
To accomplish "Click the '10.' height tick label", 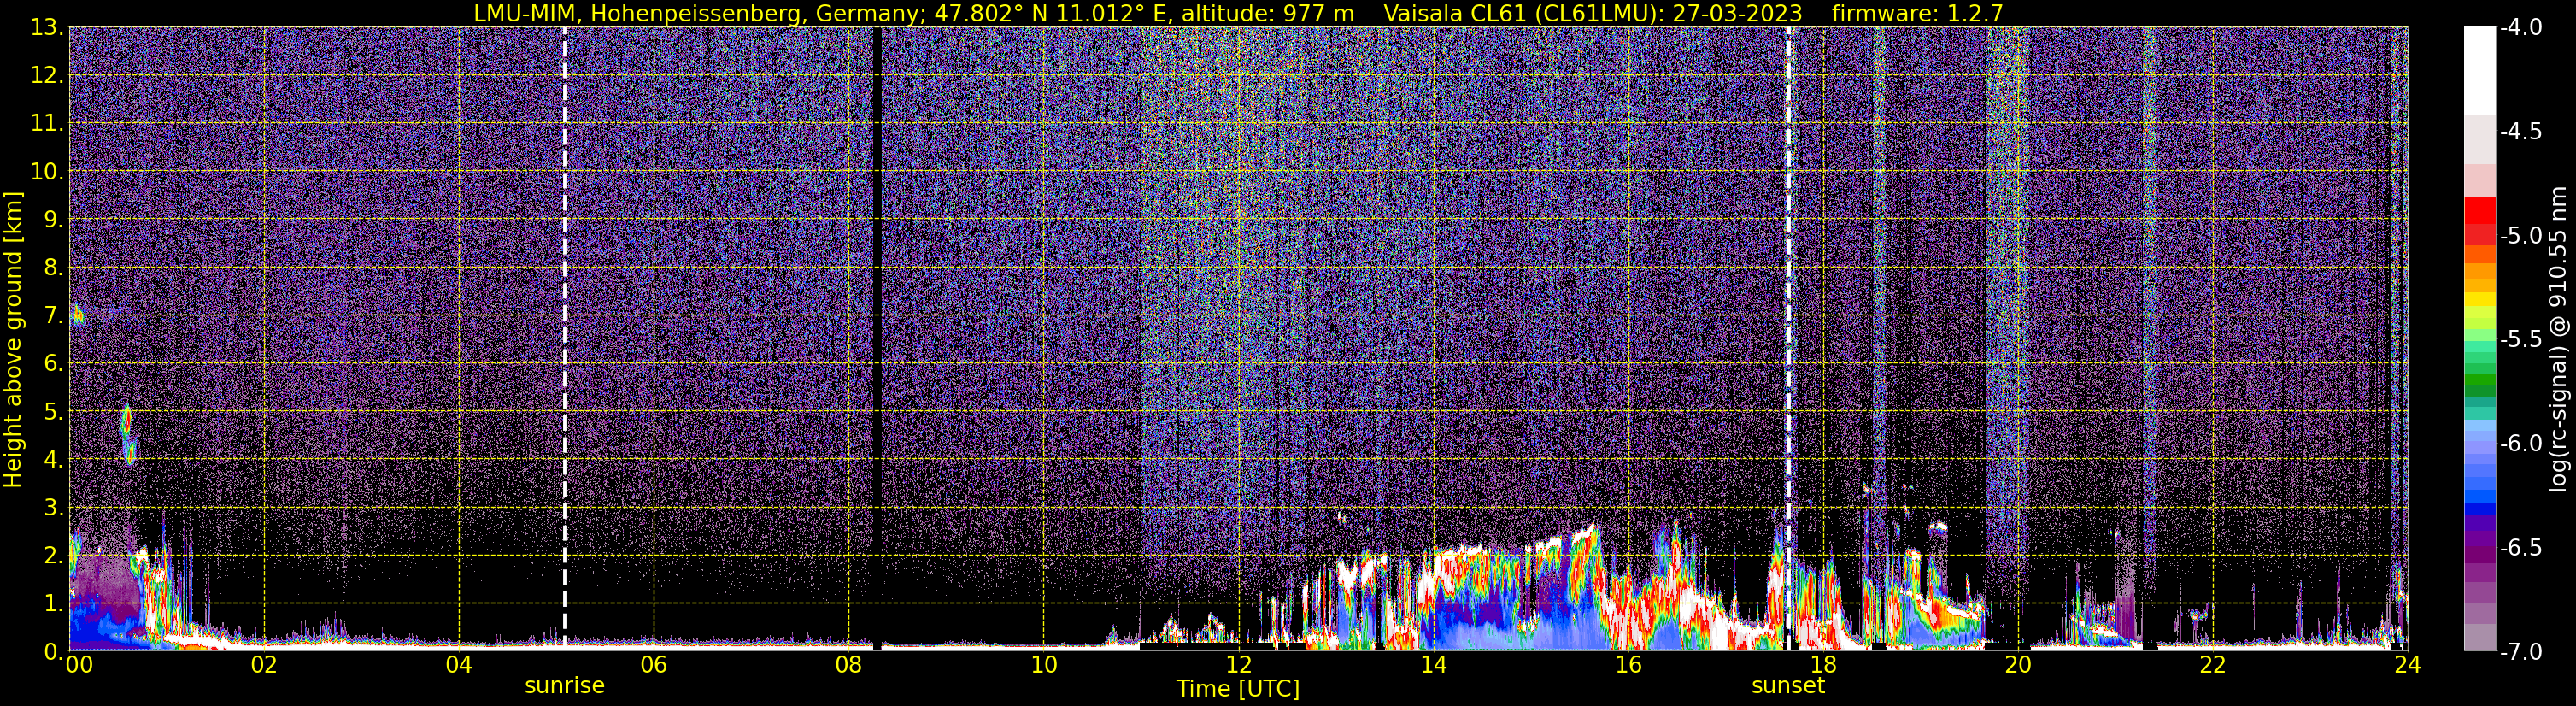I will (48, 171).
